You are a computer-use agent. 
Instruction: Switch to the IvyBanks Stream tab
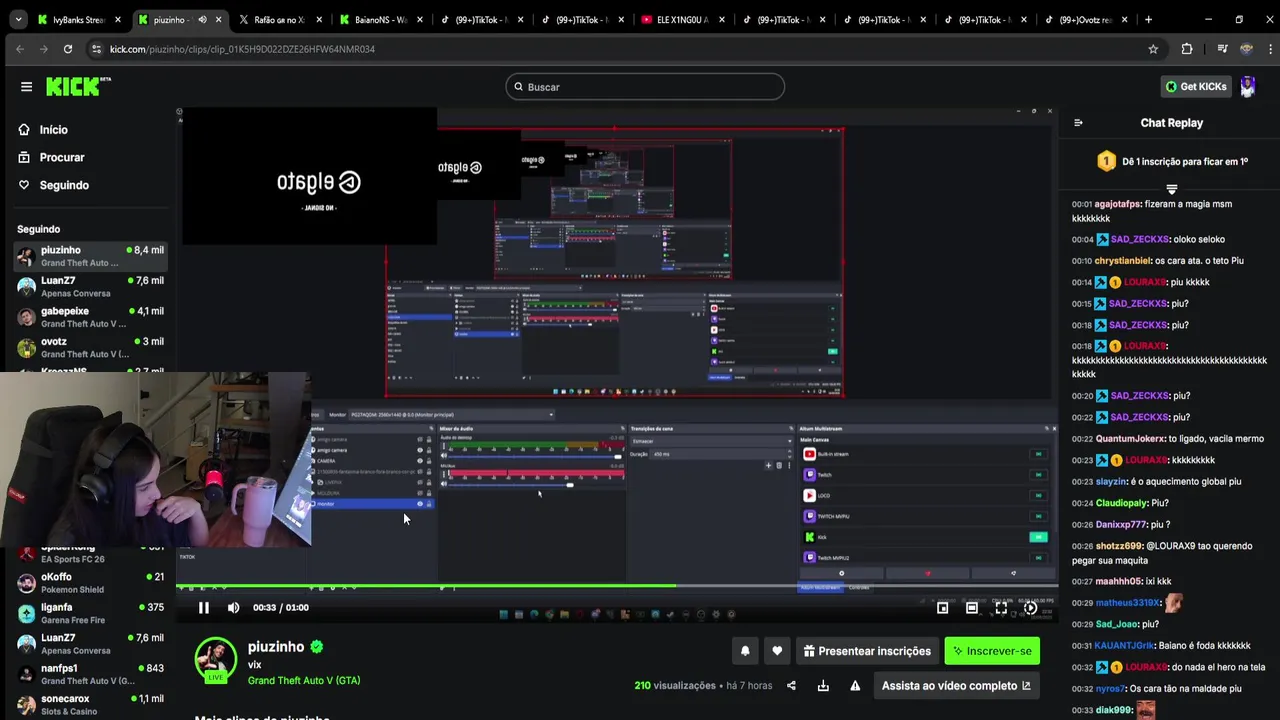pyautogui.click(x=80, y=19)
